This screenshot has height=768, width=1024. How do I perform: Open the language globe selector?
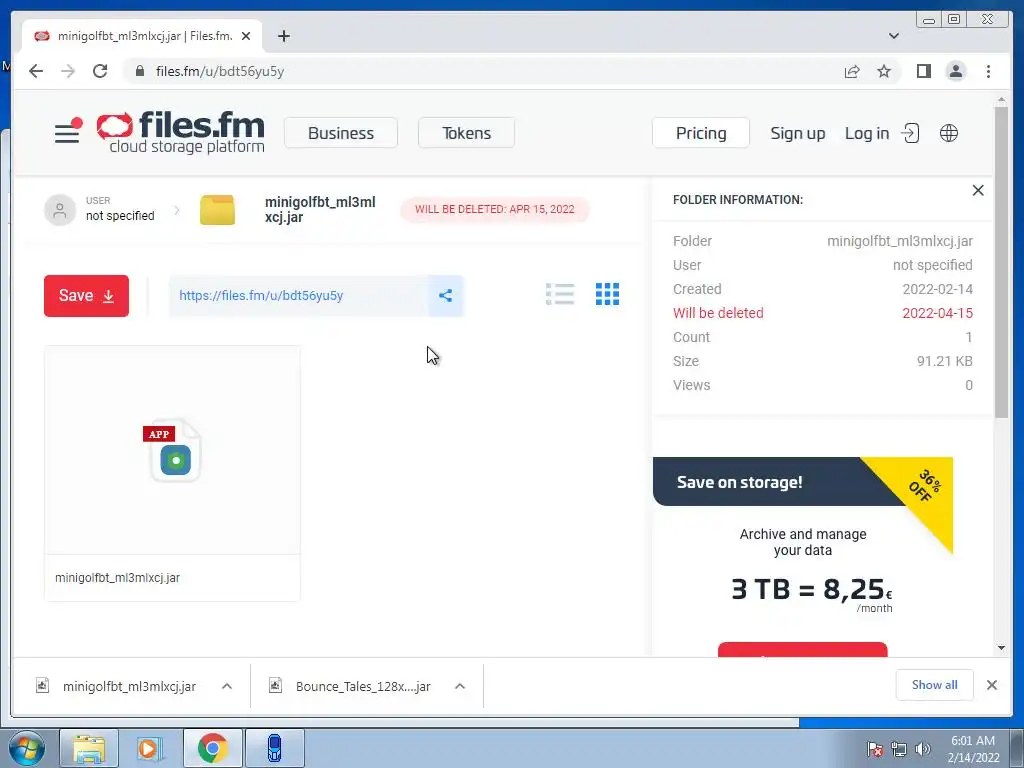[x=949, y=133]
